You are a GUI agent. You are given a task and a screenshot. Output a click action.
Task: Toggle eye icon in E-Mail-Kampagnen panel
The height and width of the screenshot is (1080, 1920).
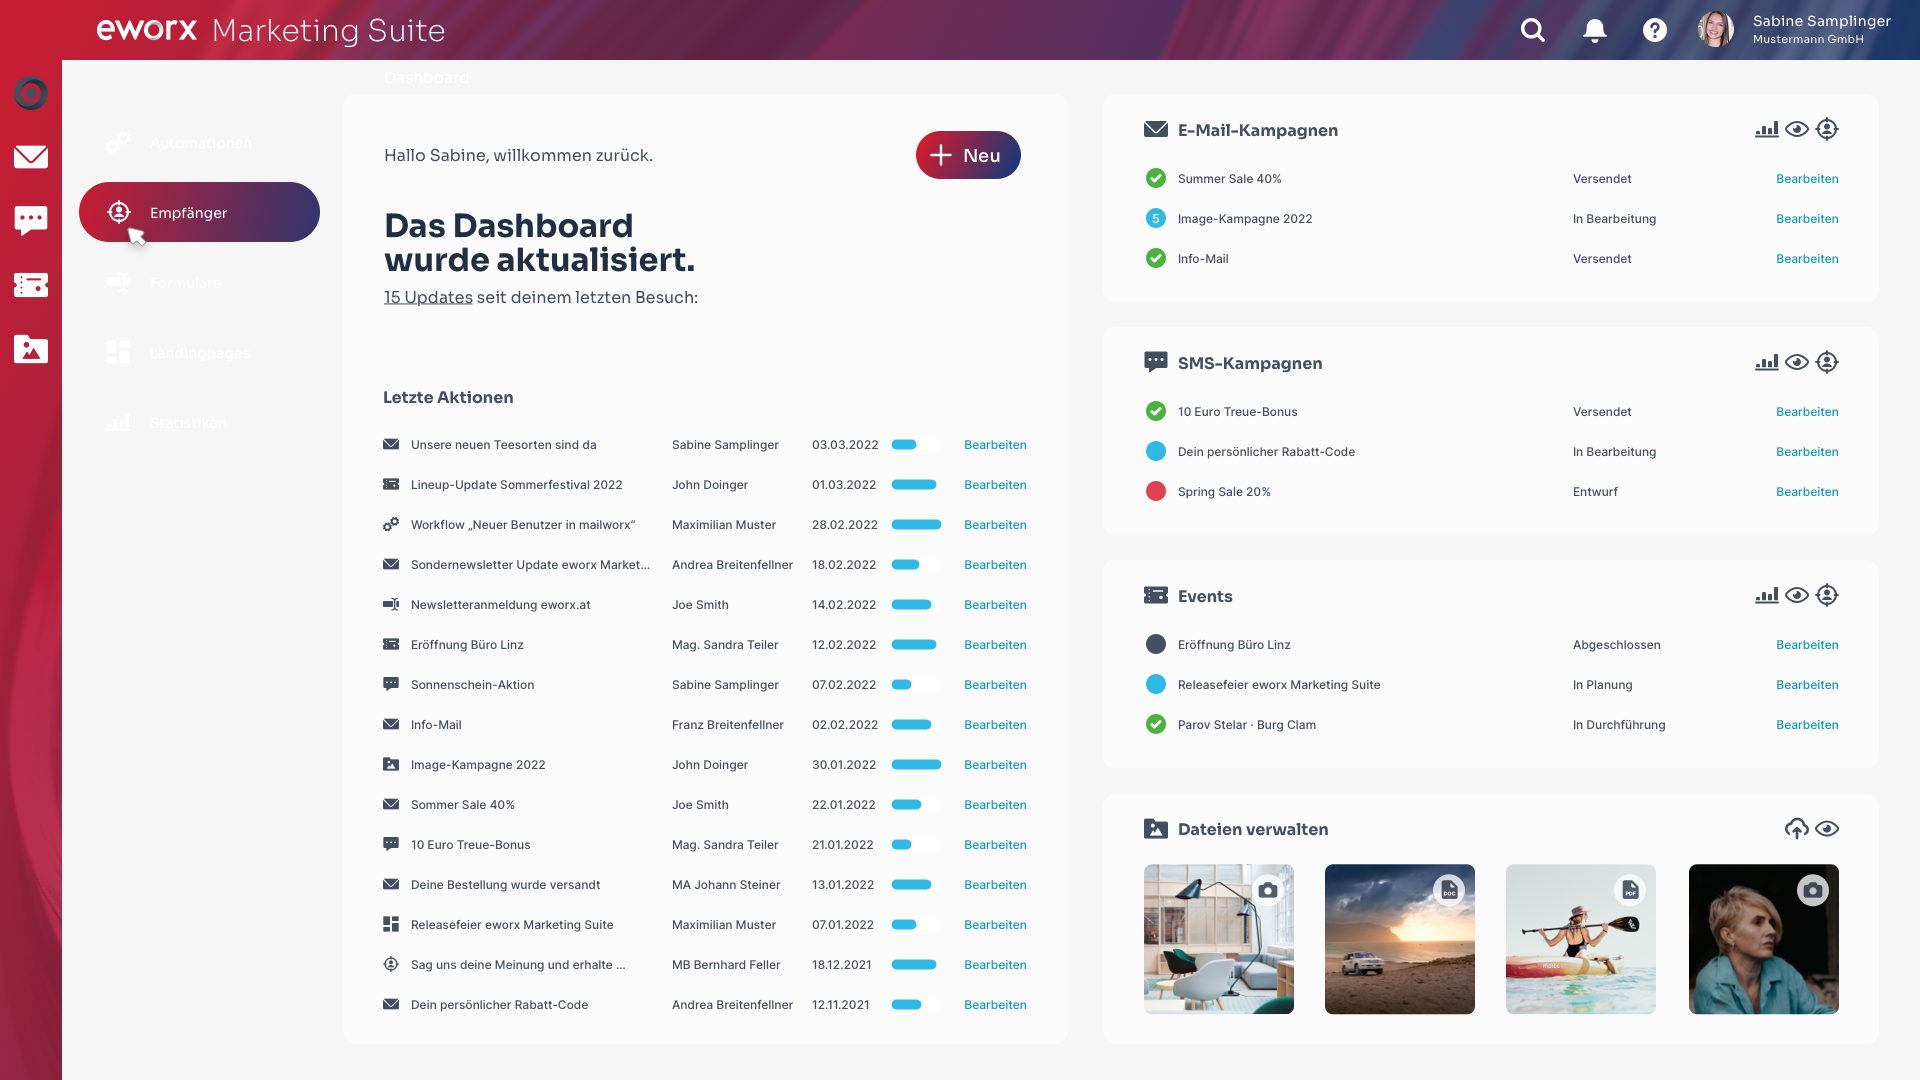[x=1797, y=130]
